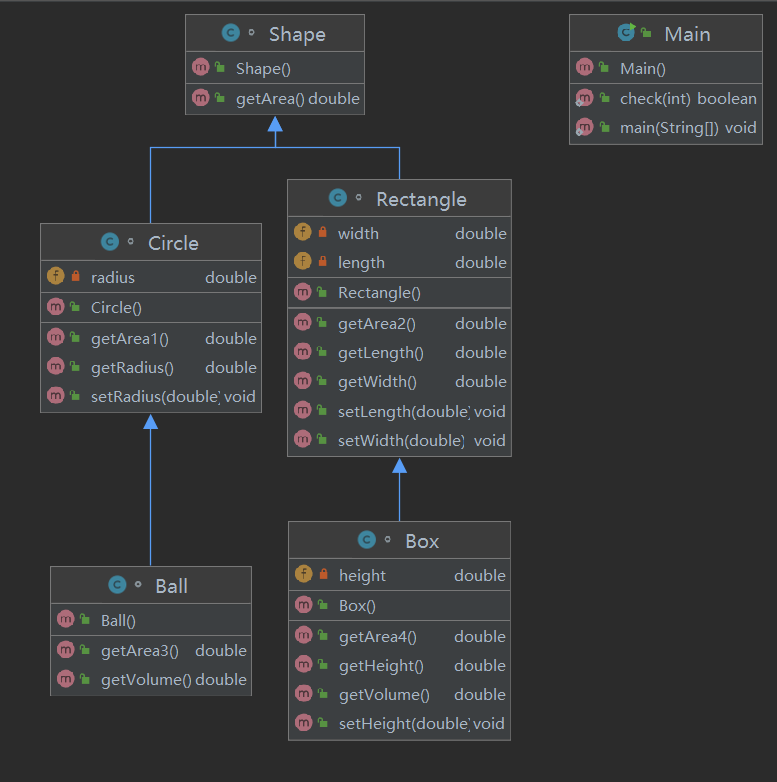Select the Circle() constructor row
This screenshot has height=782, width=777.
[151, 307]
